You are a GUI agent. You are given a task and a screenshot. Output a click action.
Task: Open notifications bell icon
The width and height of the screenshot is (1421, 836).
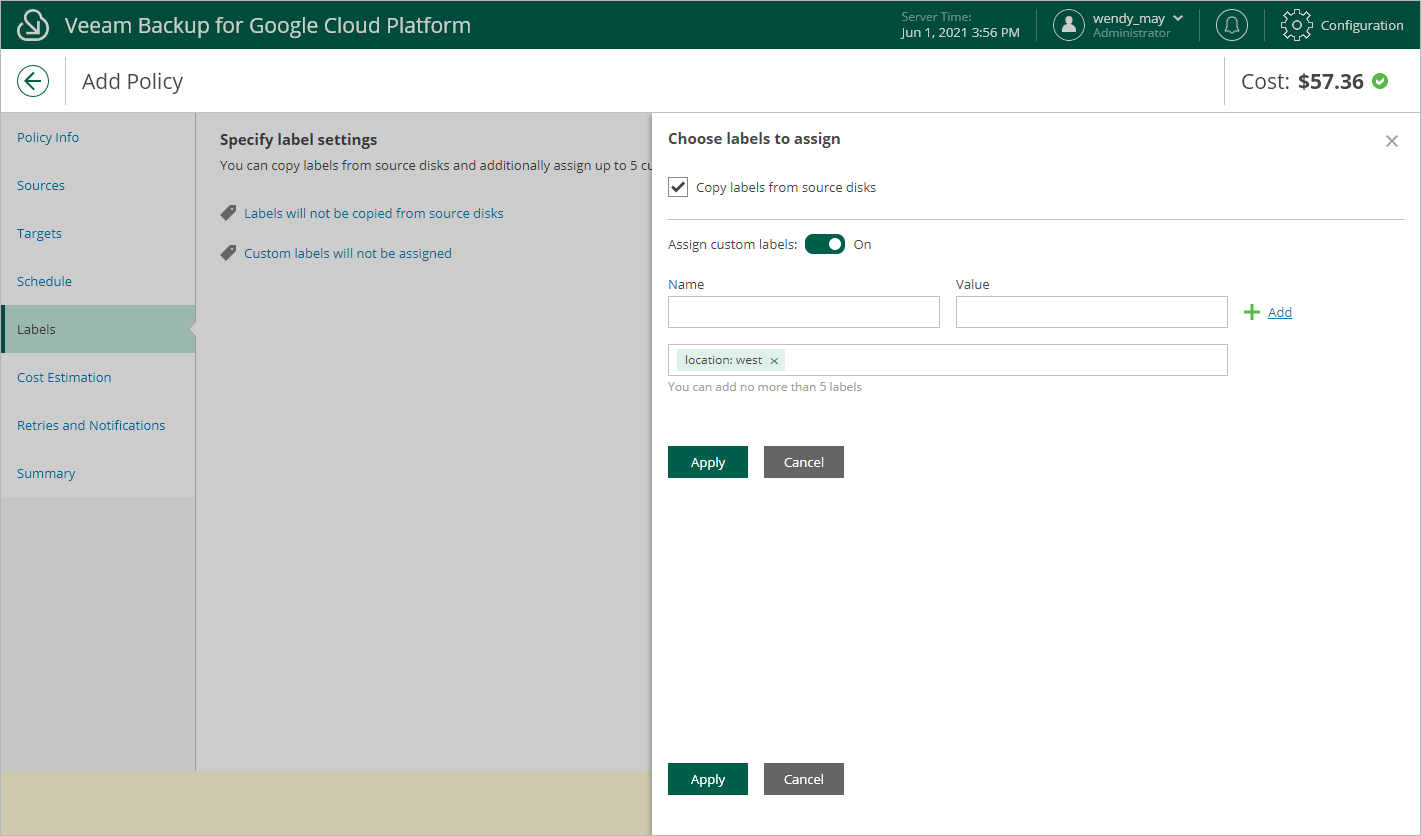coord(1231,25)
